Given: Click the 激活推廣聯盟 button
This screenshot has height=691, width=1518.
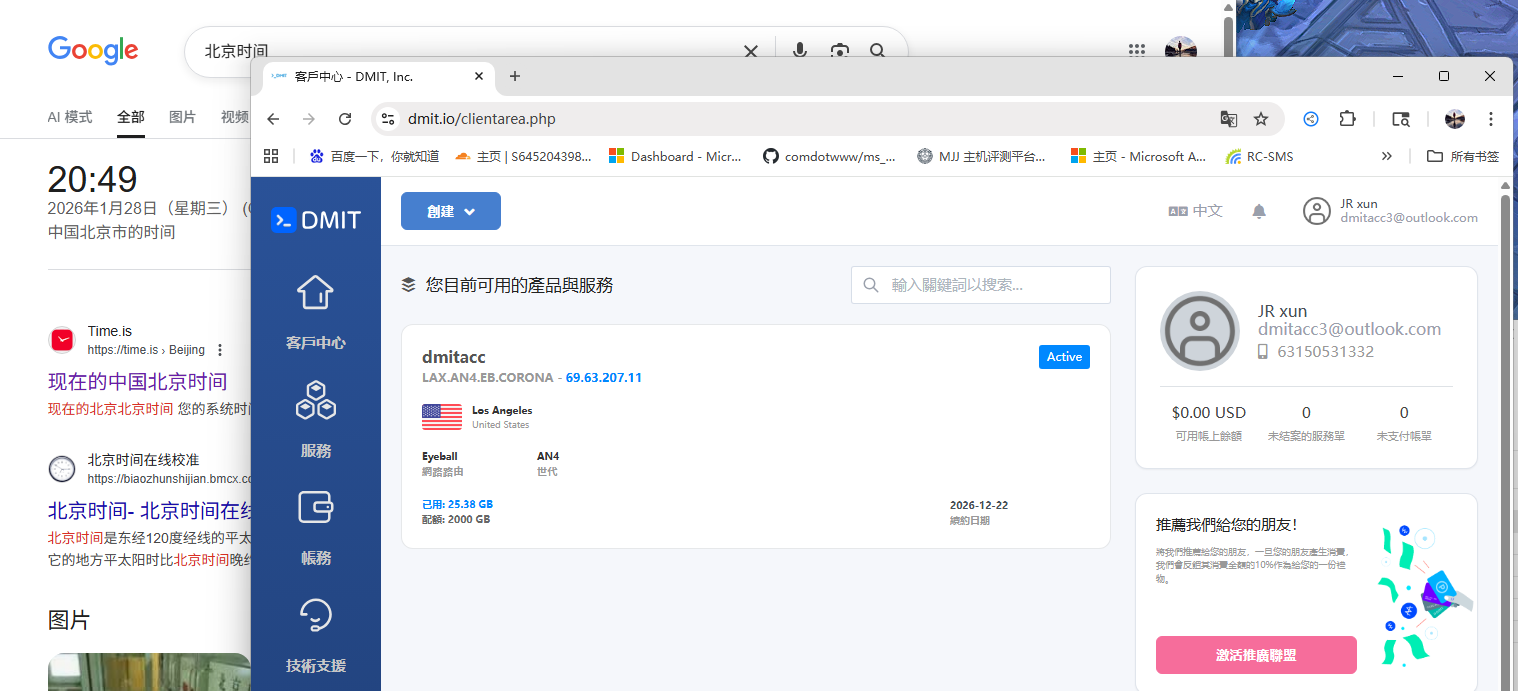Looking at the screenshot, I should click(1256, 655).
